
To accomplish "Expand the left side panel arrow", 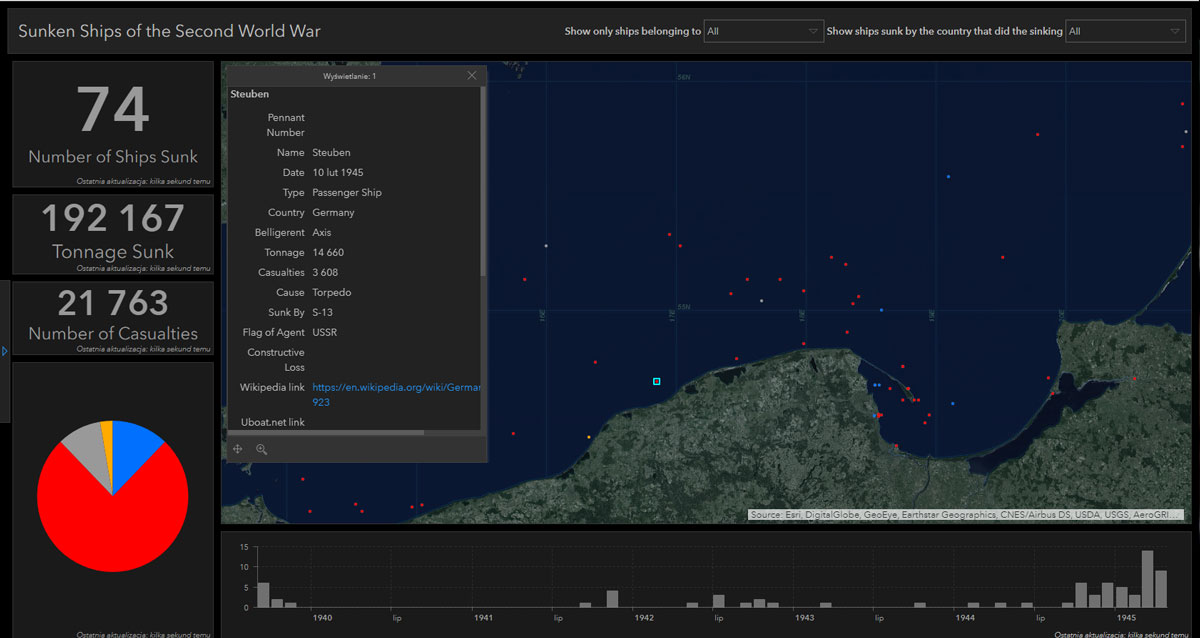I will [x=5, y=351].
